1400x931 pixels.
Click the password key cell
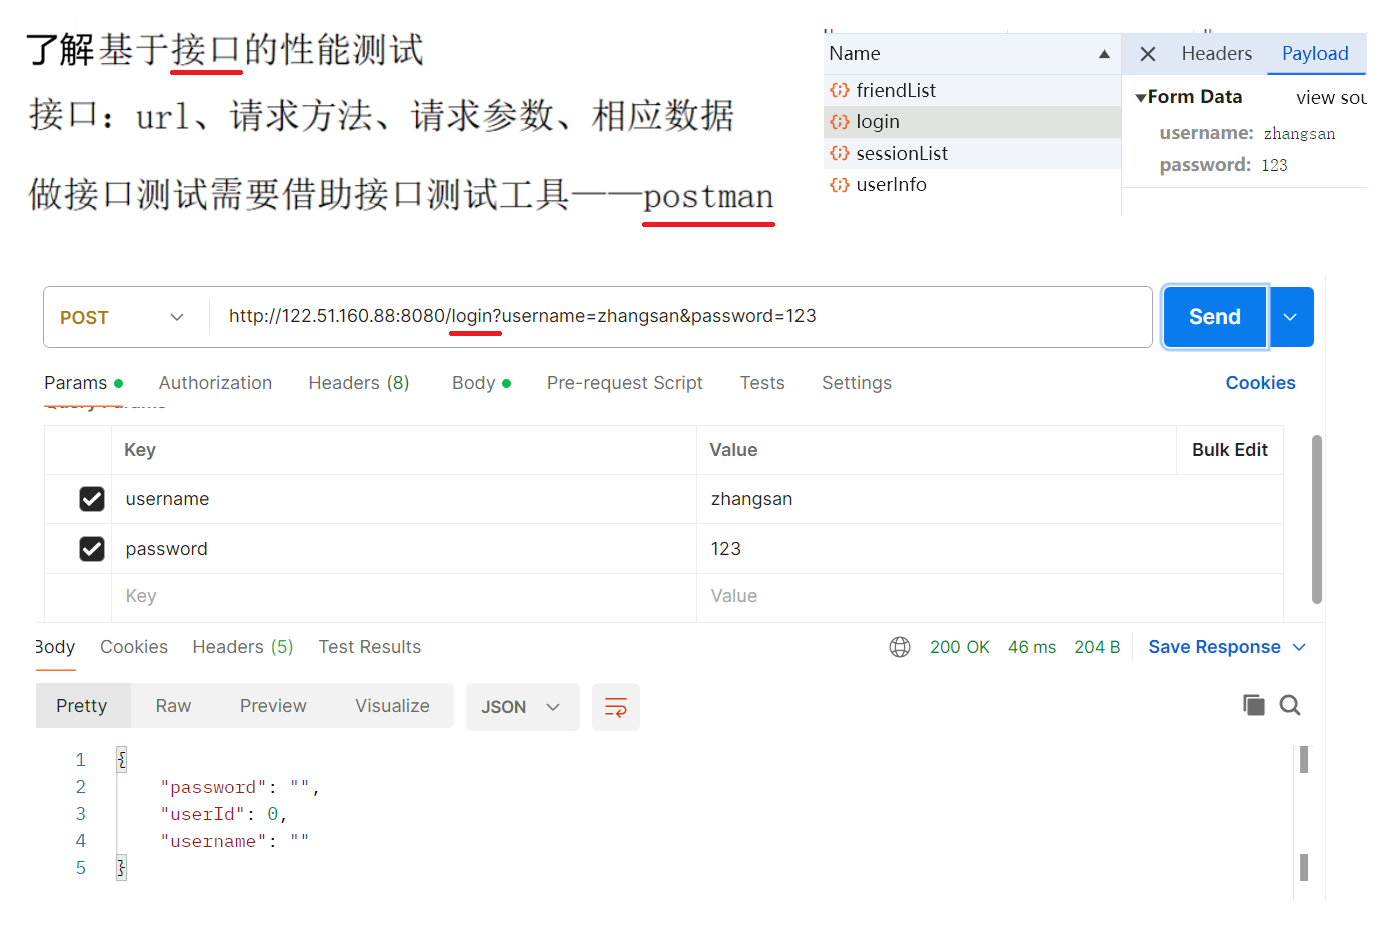[404, 549]
